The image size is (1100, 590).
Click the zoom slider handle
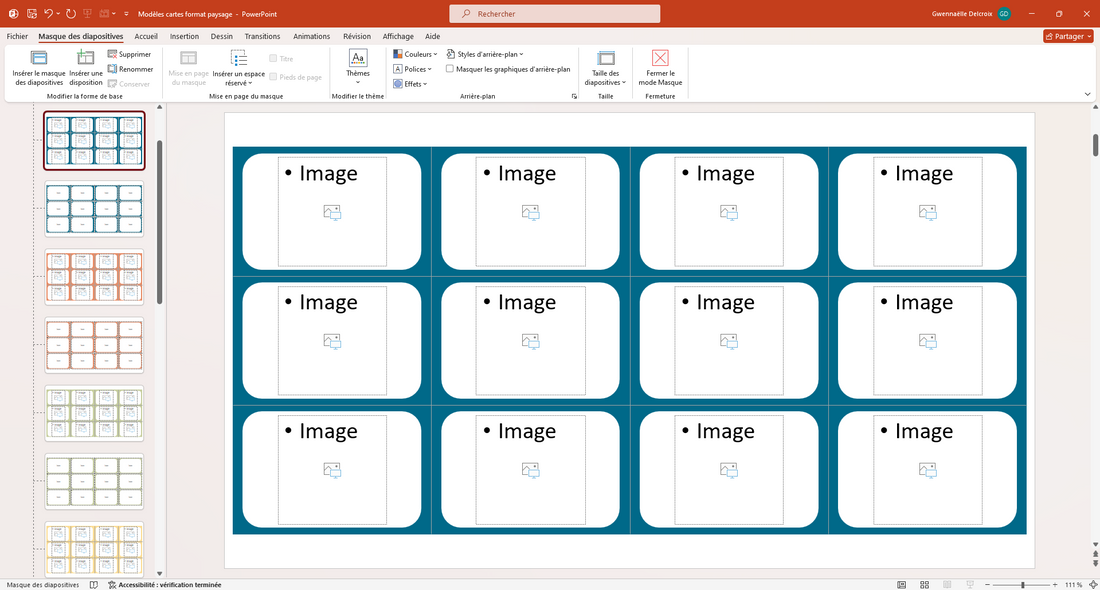(1023, 584)
